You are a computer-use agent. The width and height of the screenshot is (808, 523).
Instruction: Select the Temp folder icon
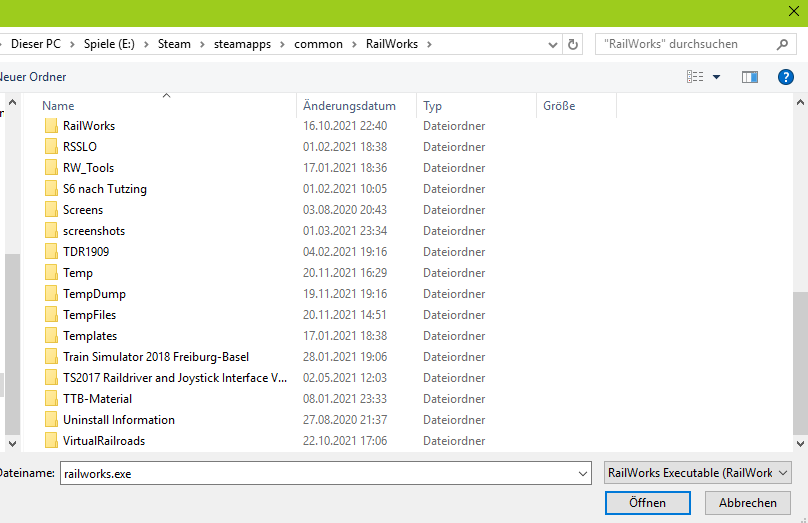pyautogui.click(x=51, y=273)
